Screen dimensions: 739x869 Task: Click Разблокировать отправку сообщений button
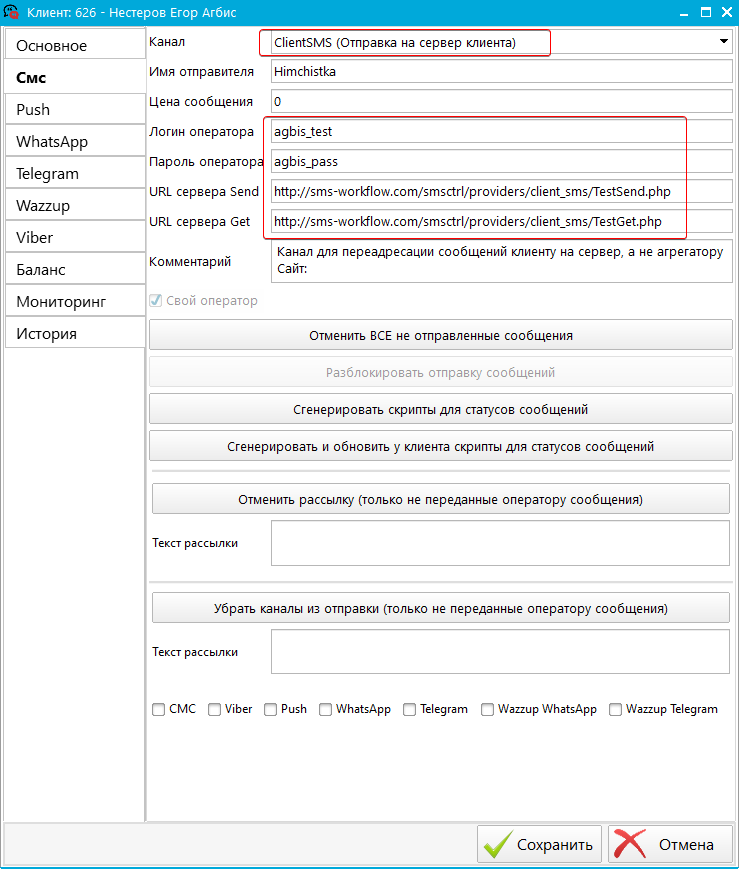coord(441,372)
